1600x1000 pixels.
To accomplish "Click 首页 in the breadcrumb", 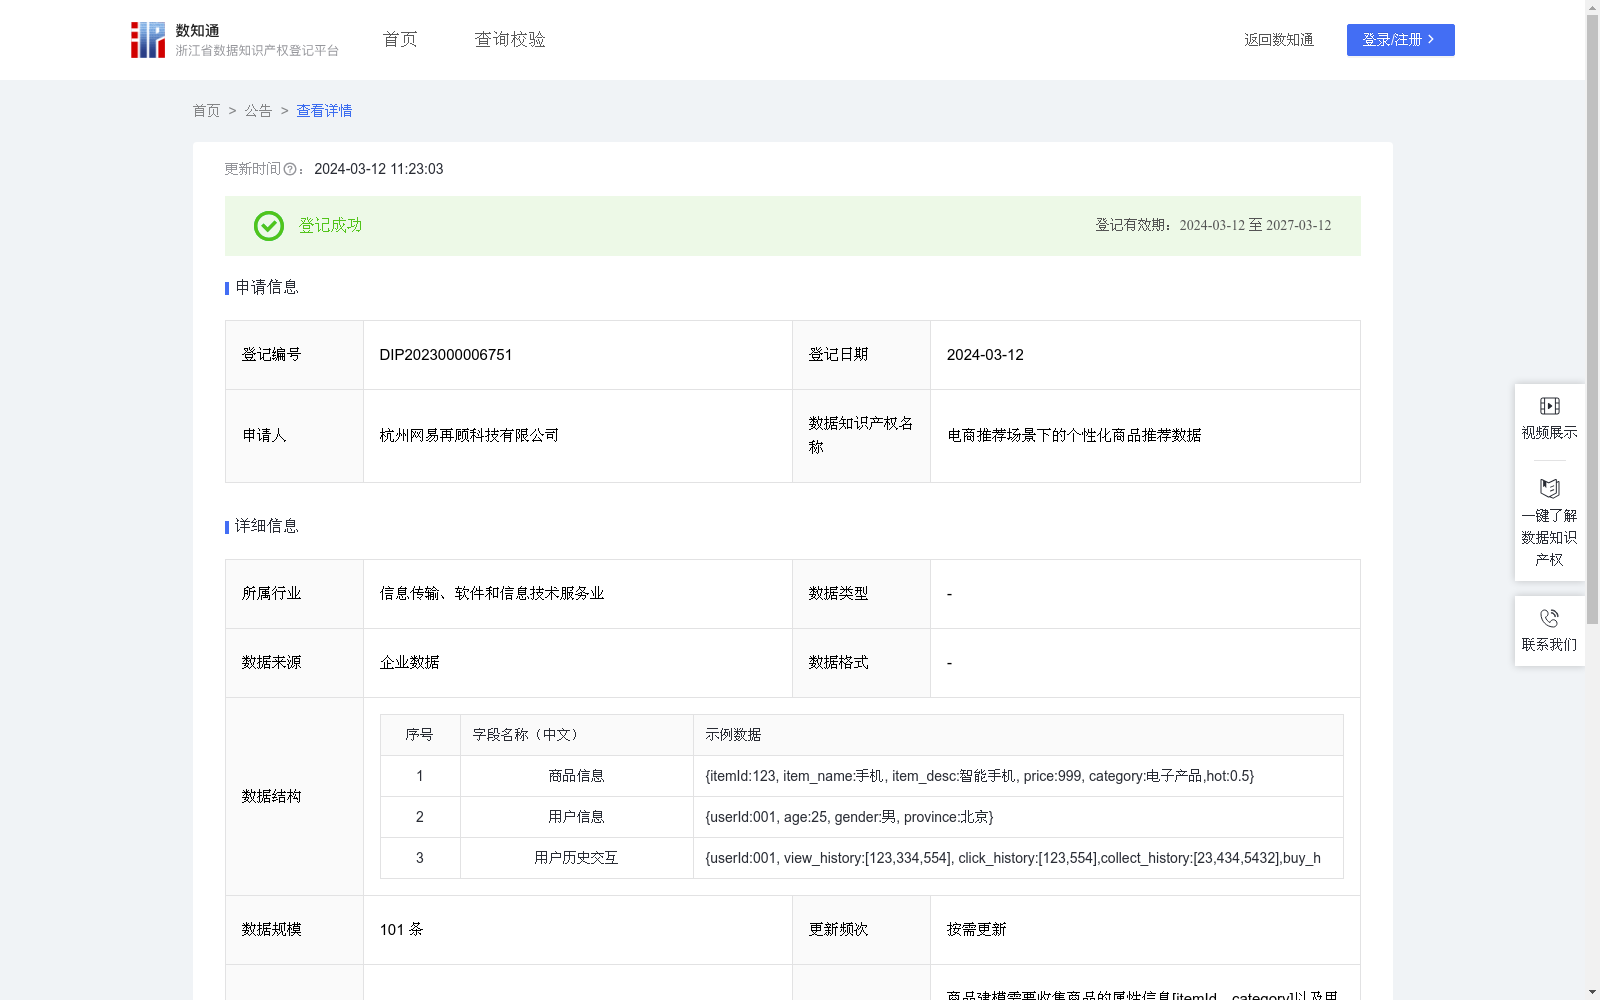I will click(x=206, y=111).
